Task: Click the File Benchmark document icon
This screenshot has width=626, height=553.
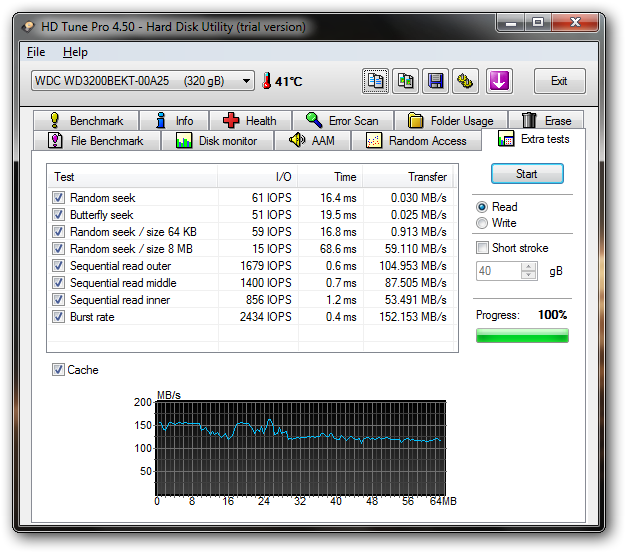Action: click(x=55, y=141)
